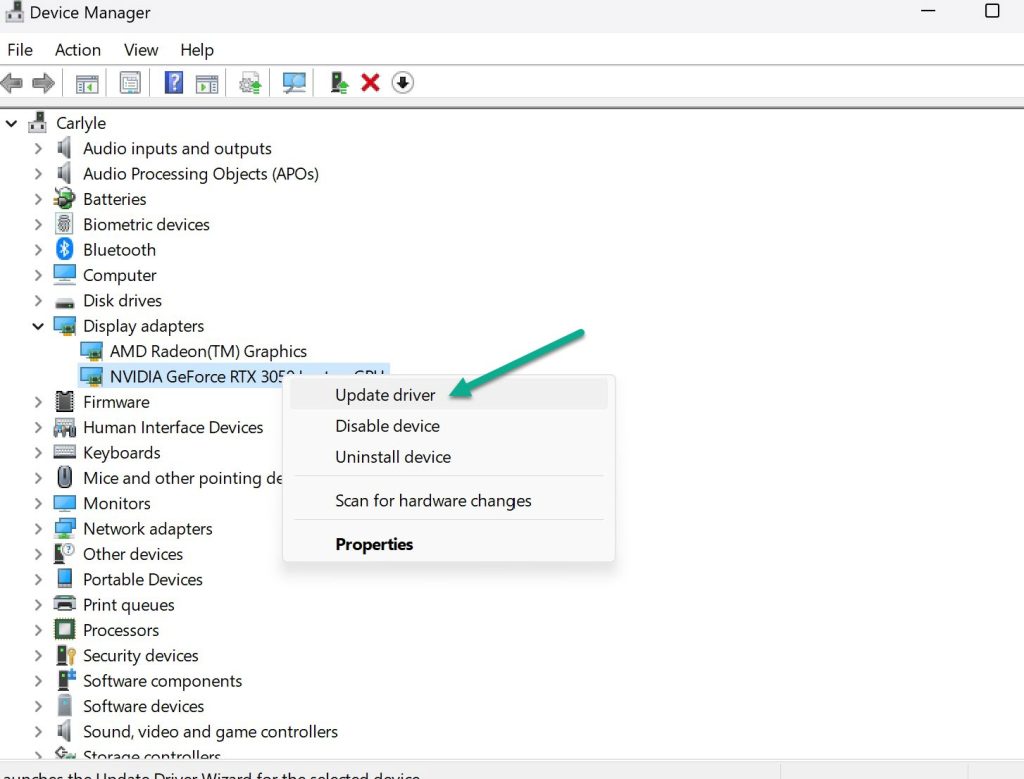Select Uninstall device from the context menu
1024x779 pixels.
pos(392,457)
